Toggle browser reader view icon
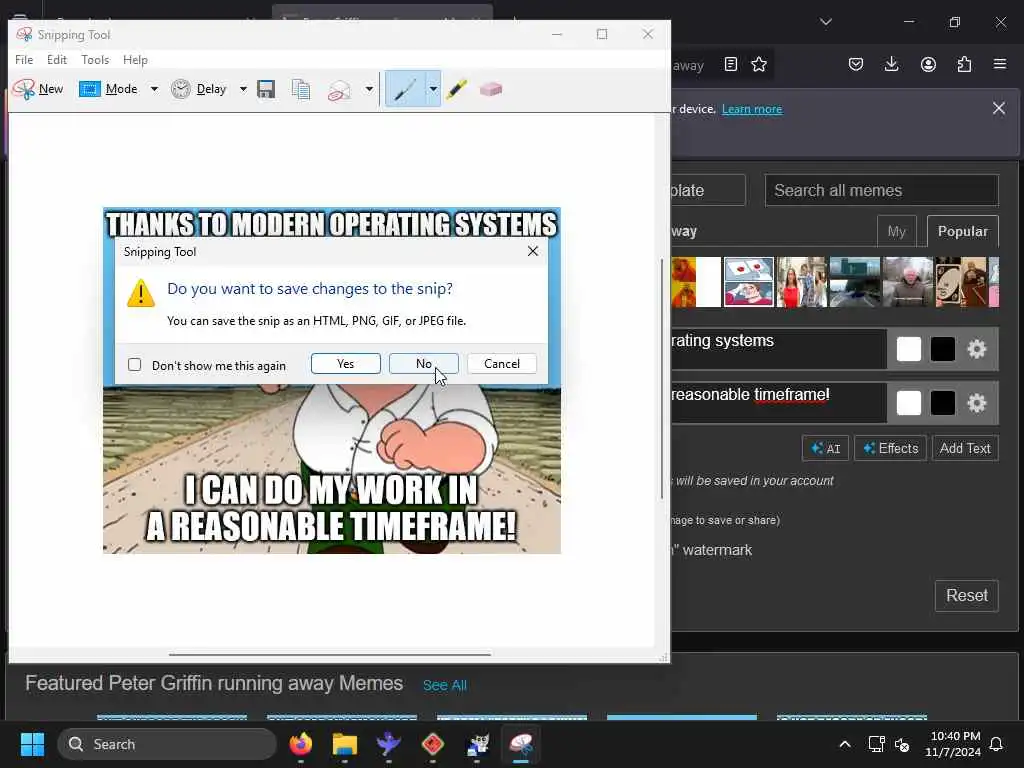Screen dimensions: 1024x768 pos(731,64)
